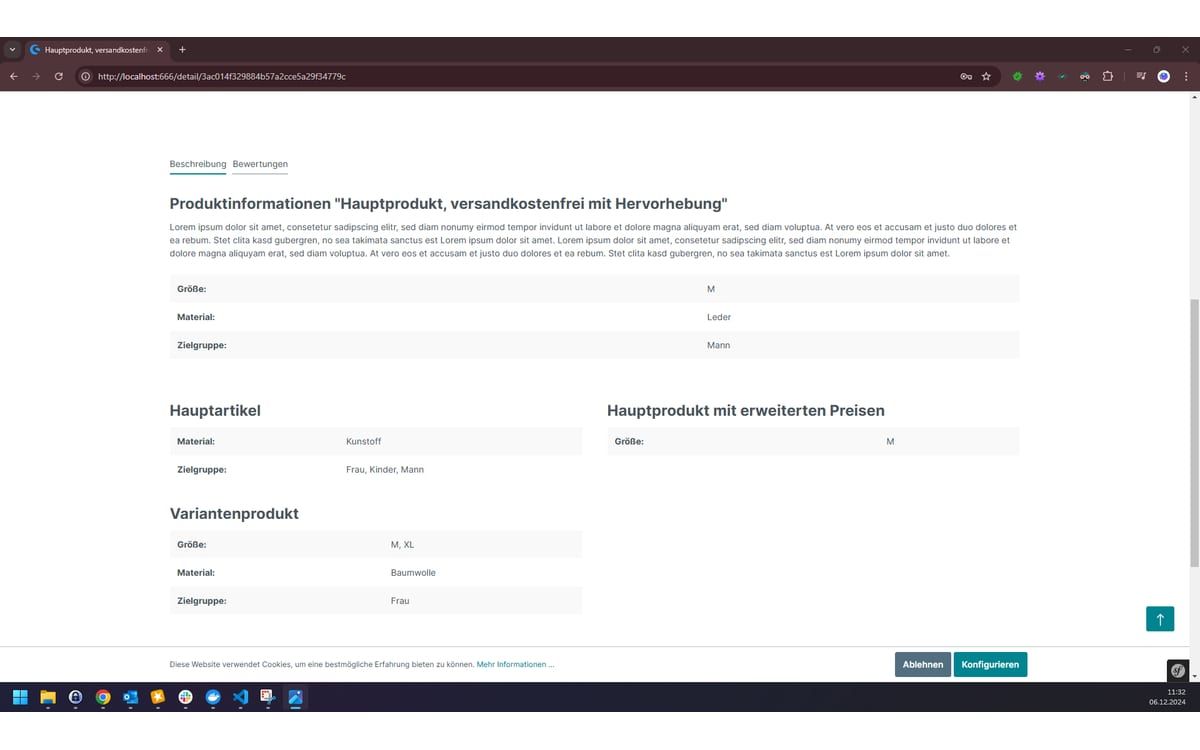Open the Chrome profile avatar

coord(1164,76)
